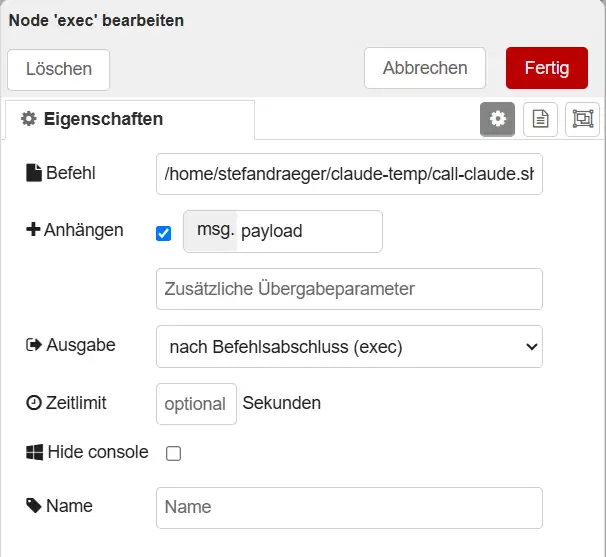Click the plus icon beside Anhängen
606x557 pixels.
coord(33,229)
